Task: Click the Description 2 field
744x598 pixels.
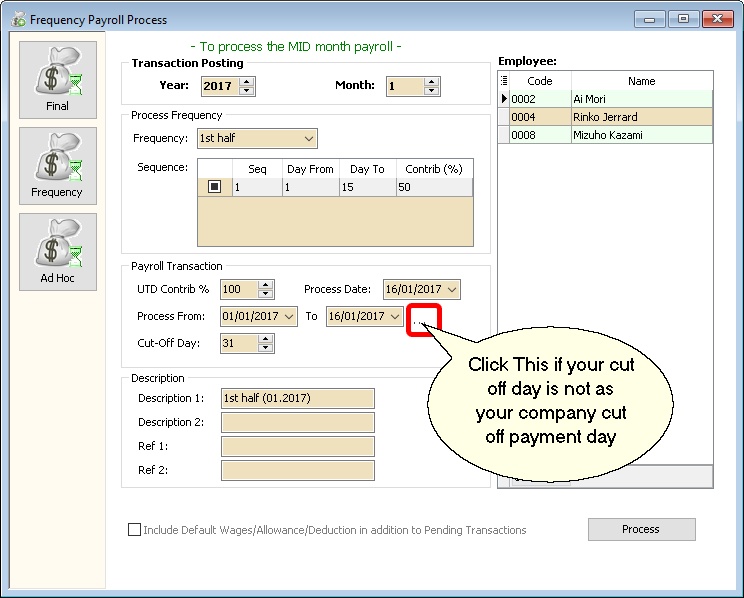Action: point(298,422)
